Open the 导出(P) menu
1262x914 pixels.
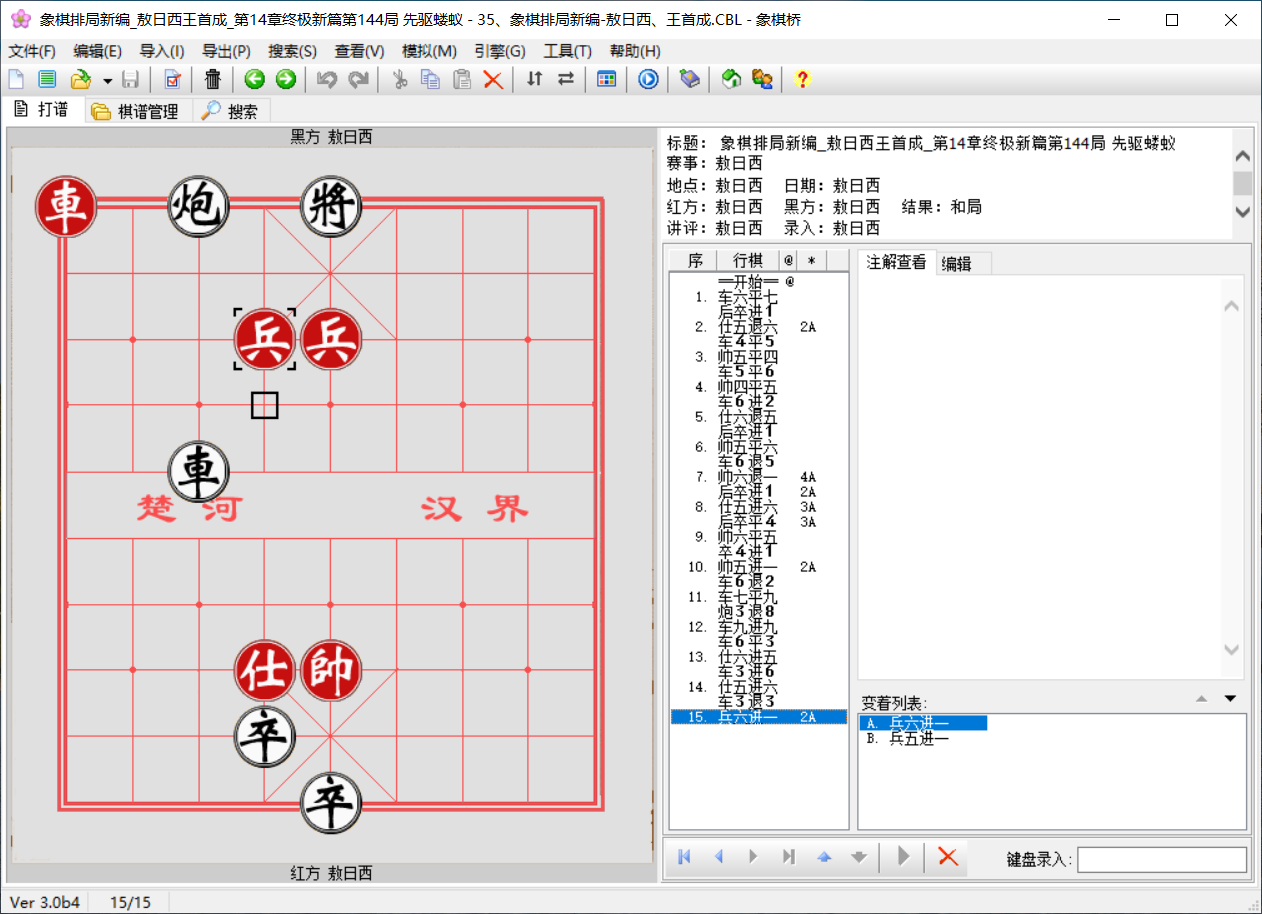226,51
